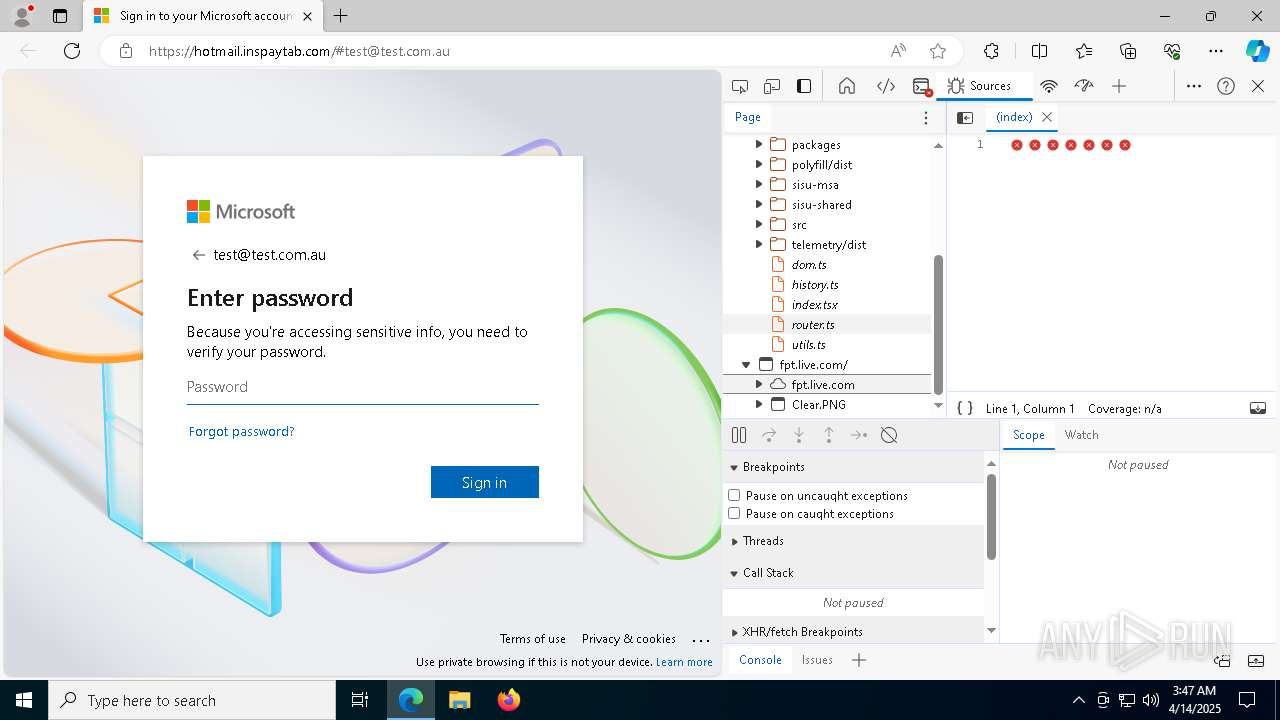Click the browser address bar URL
The image size is (1280, 720).
pos(299,51)
